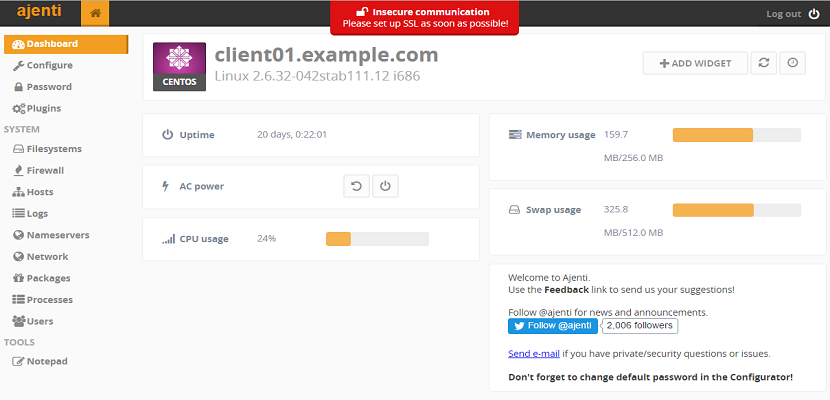
Task: Open the Notepad tool
Action: [x=47, y=362]
